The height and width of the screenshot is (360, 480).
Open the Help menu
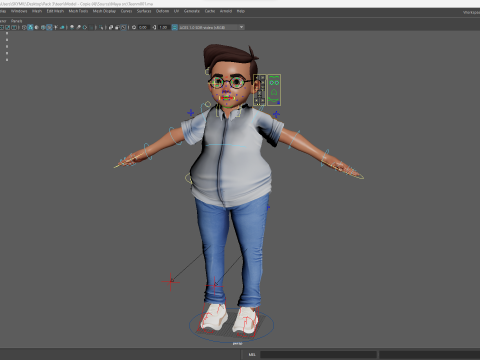241,11
